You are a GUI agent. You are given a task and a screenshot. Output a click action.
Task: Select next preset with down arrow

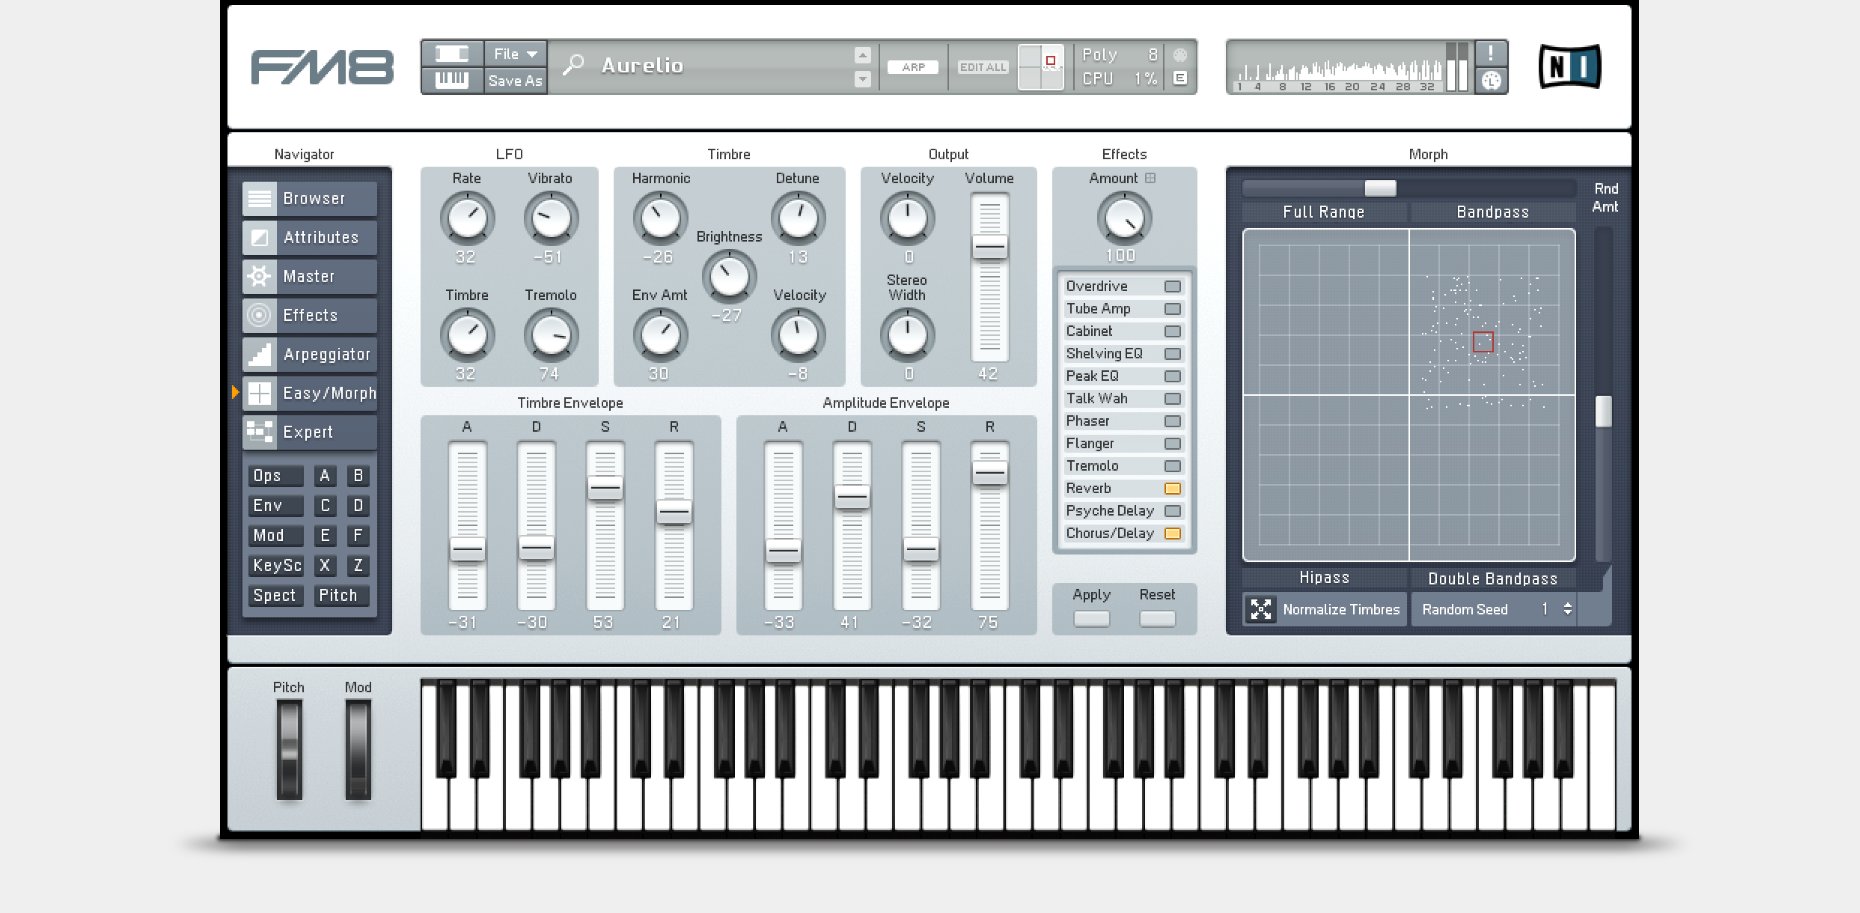862,79
